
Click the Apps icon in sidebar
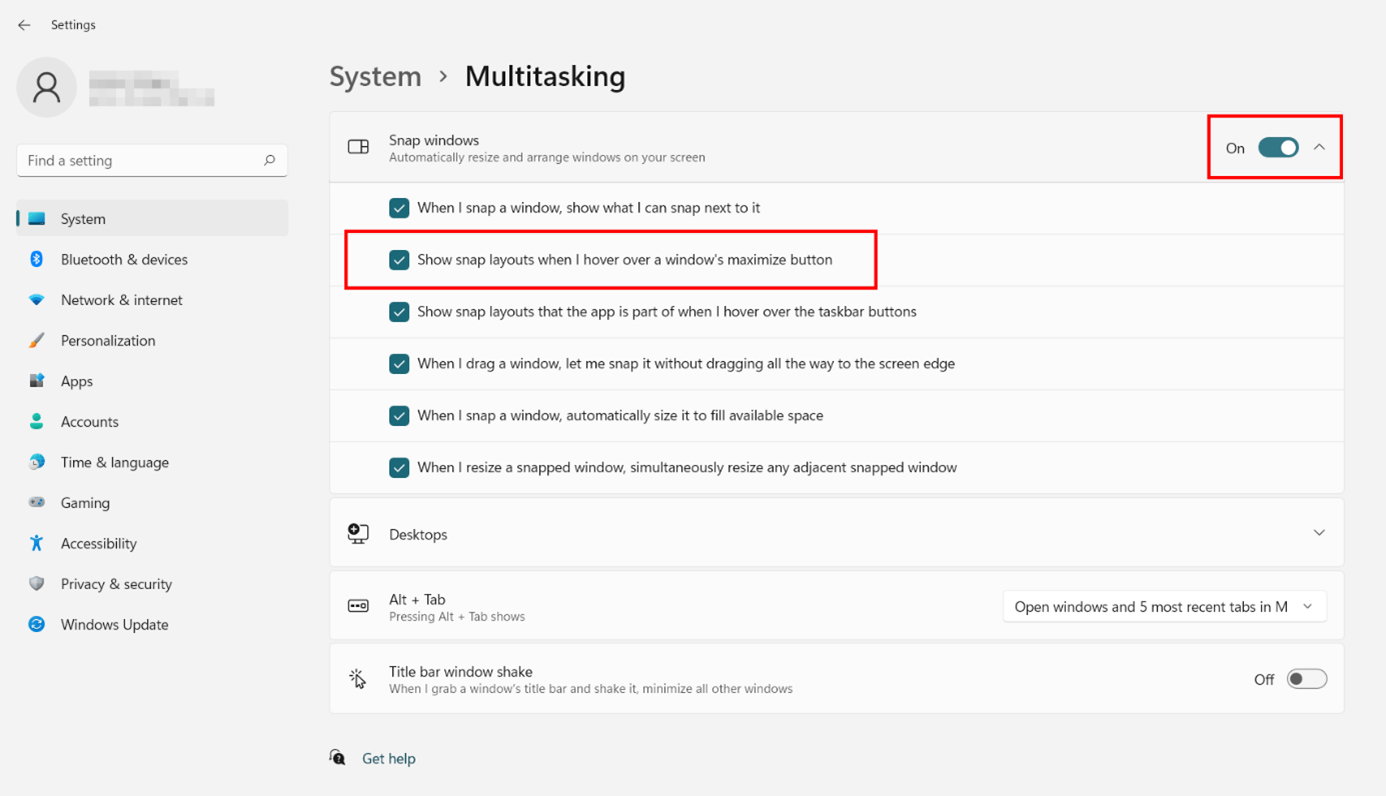[x=37, y=381]
